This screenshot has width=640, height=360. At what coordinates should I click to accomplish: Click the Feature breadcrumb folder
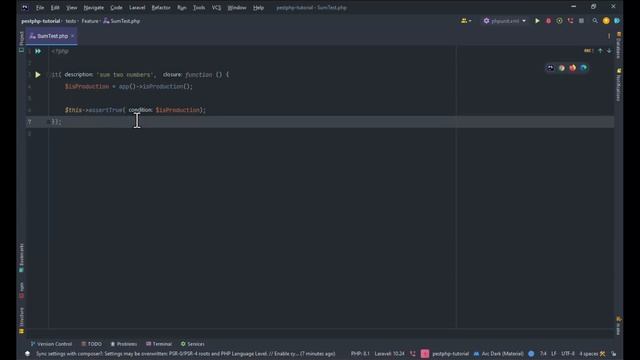[90, 21]
